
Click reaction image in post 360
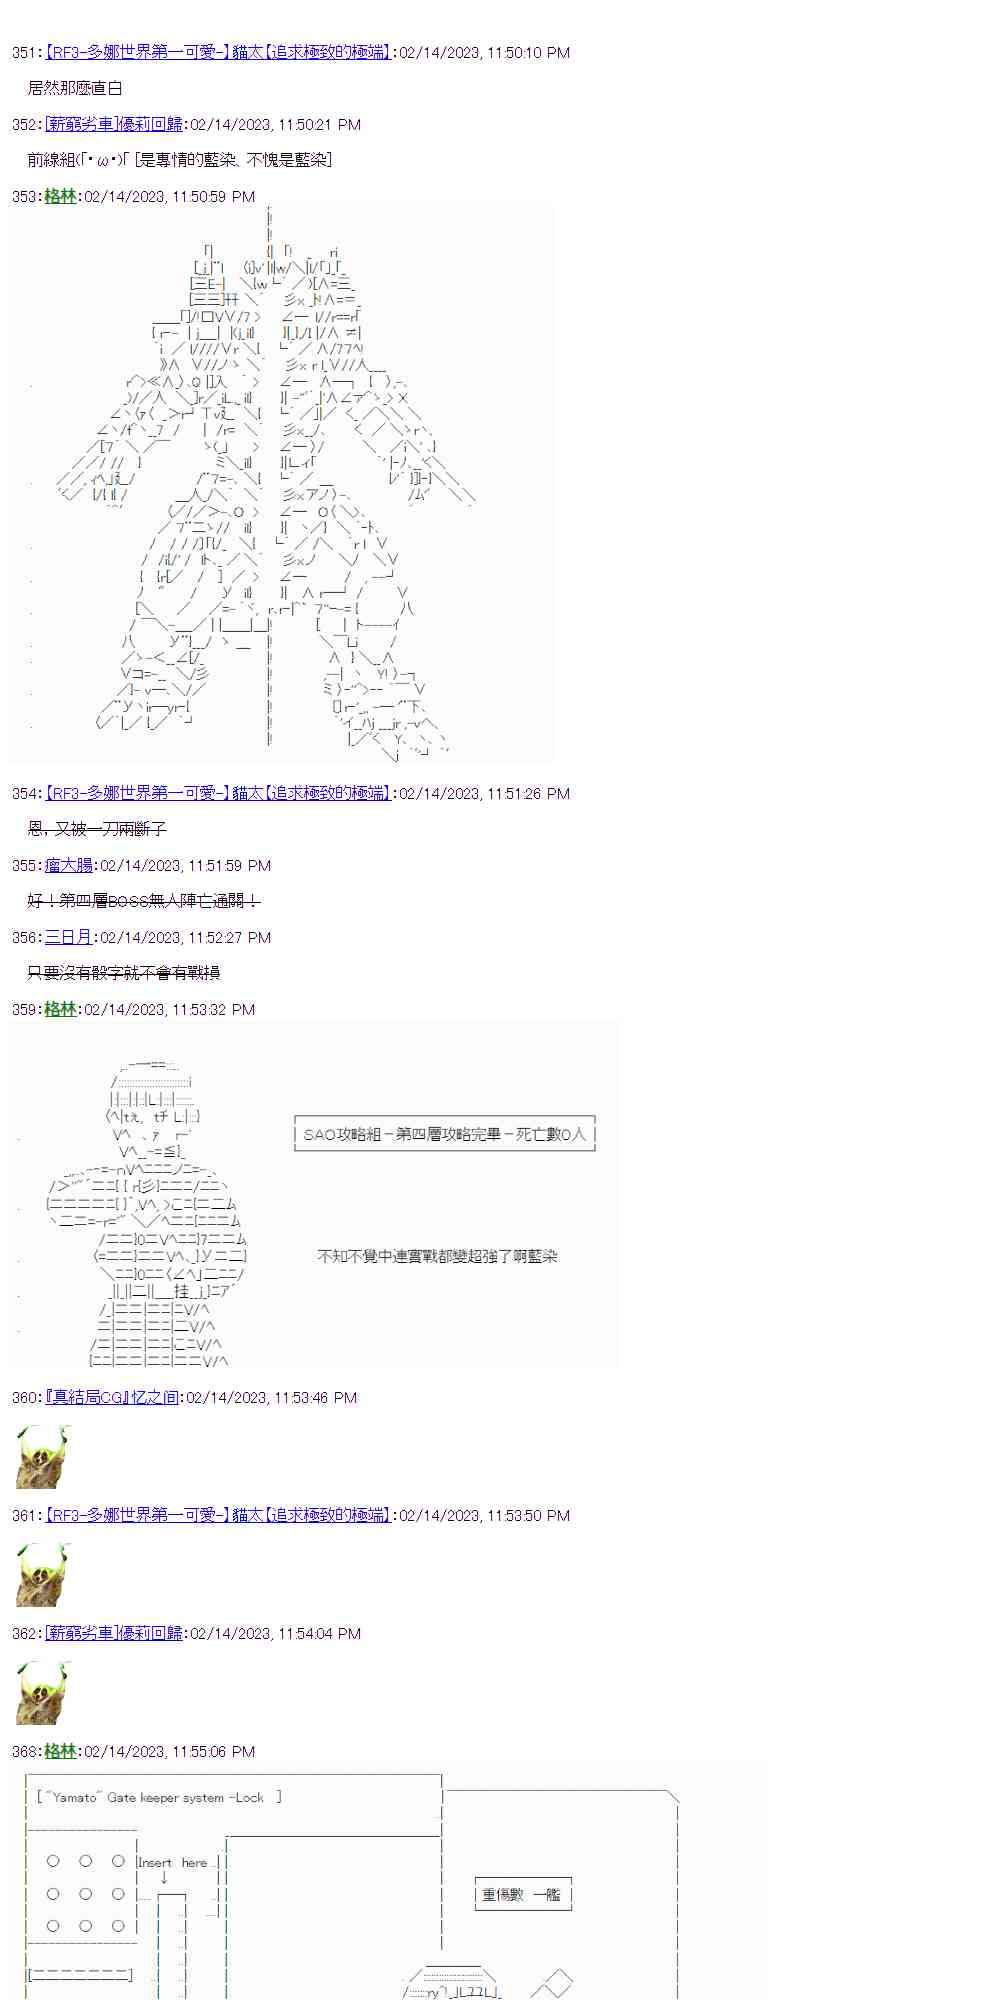click(x=43, y=1457)
